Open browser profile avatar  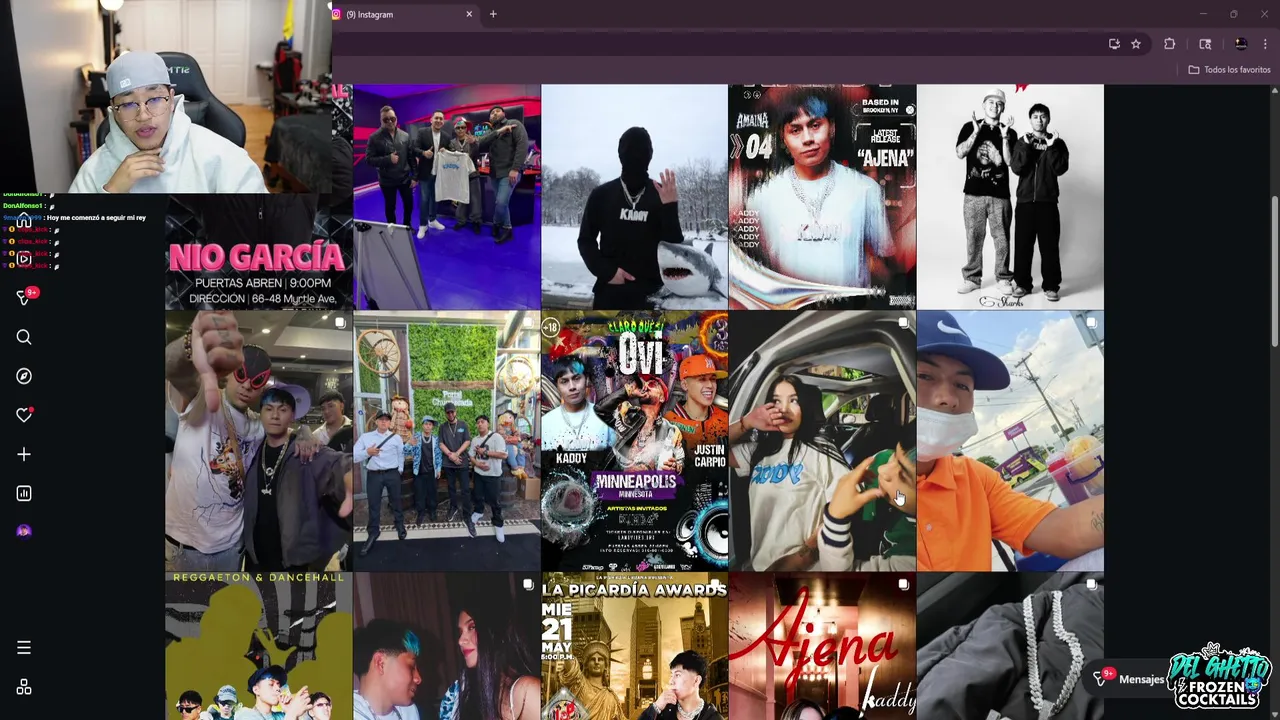pyautogui.click(x=1241, y=44)
